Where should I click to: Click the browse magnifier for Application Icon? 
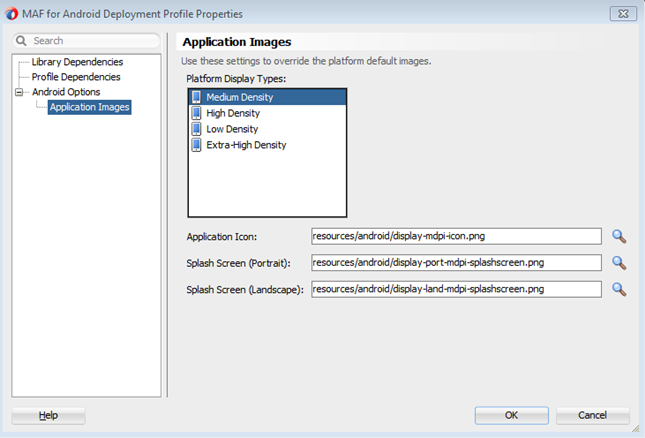point(619,236)
